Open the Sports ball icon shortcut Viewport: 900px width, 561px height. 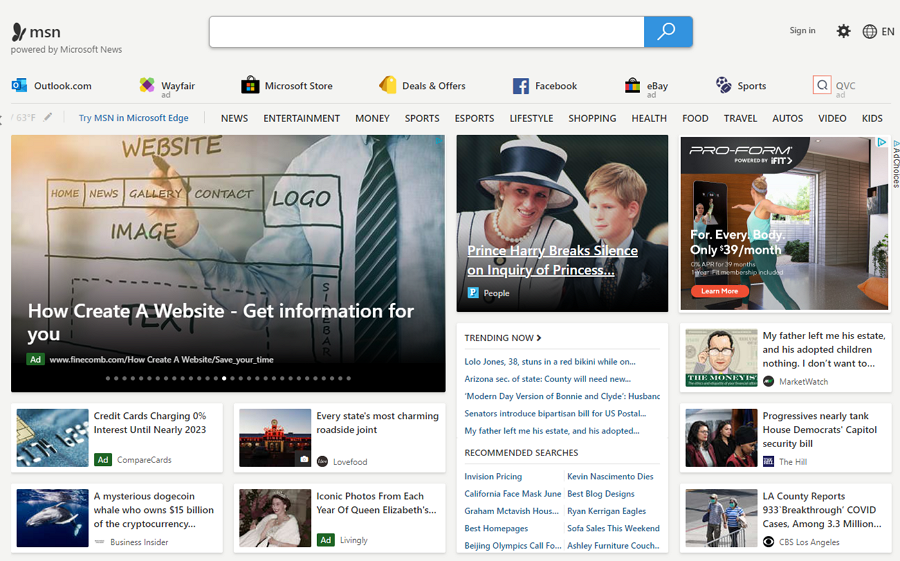(723, 85)
